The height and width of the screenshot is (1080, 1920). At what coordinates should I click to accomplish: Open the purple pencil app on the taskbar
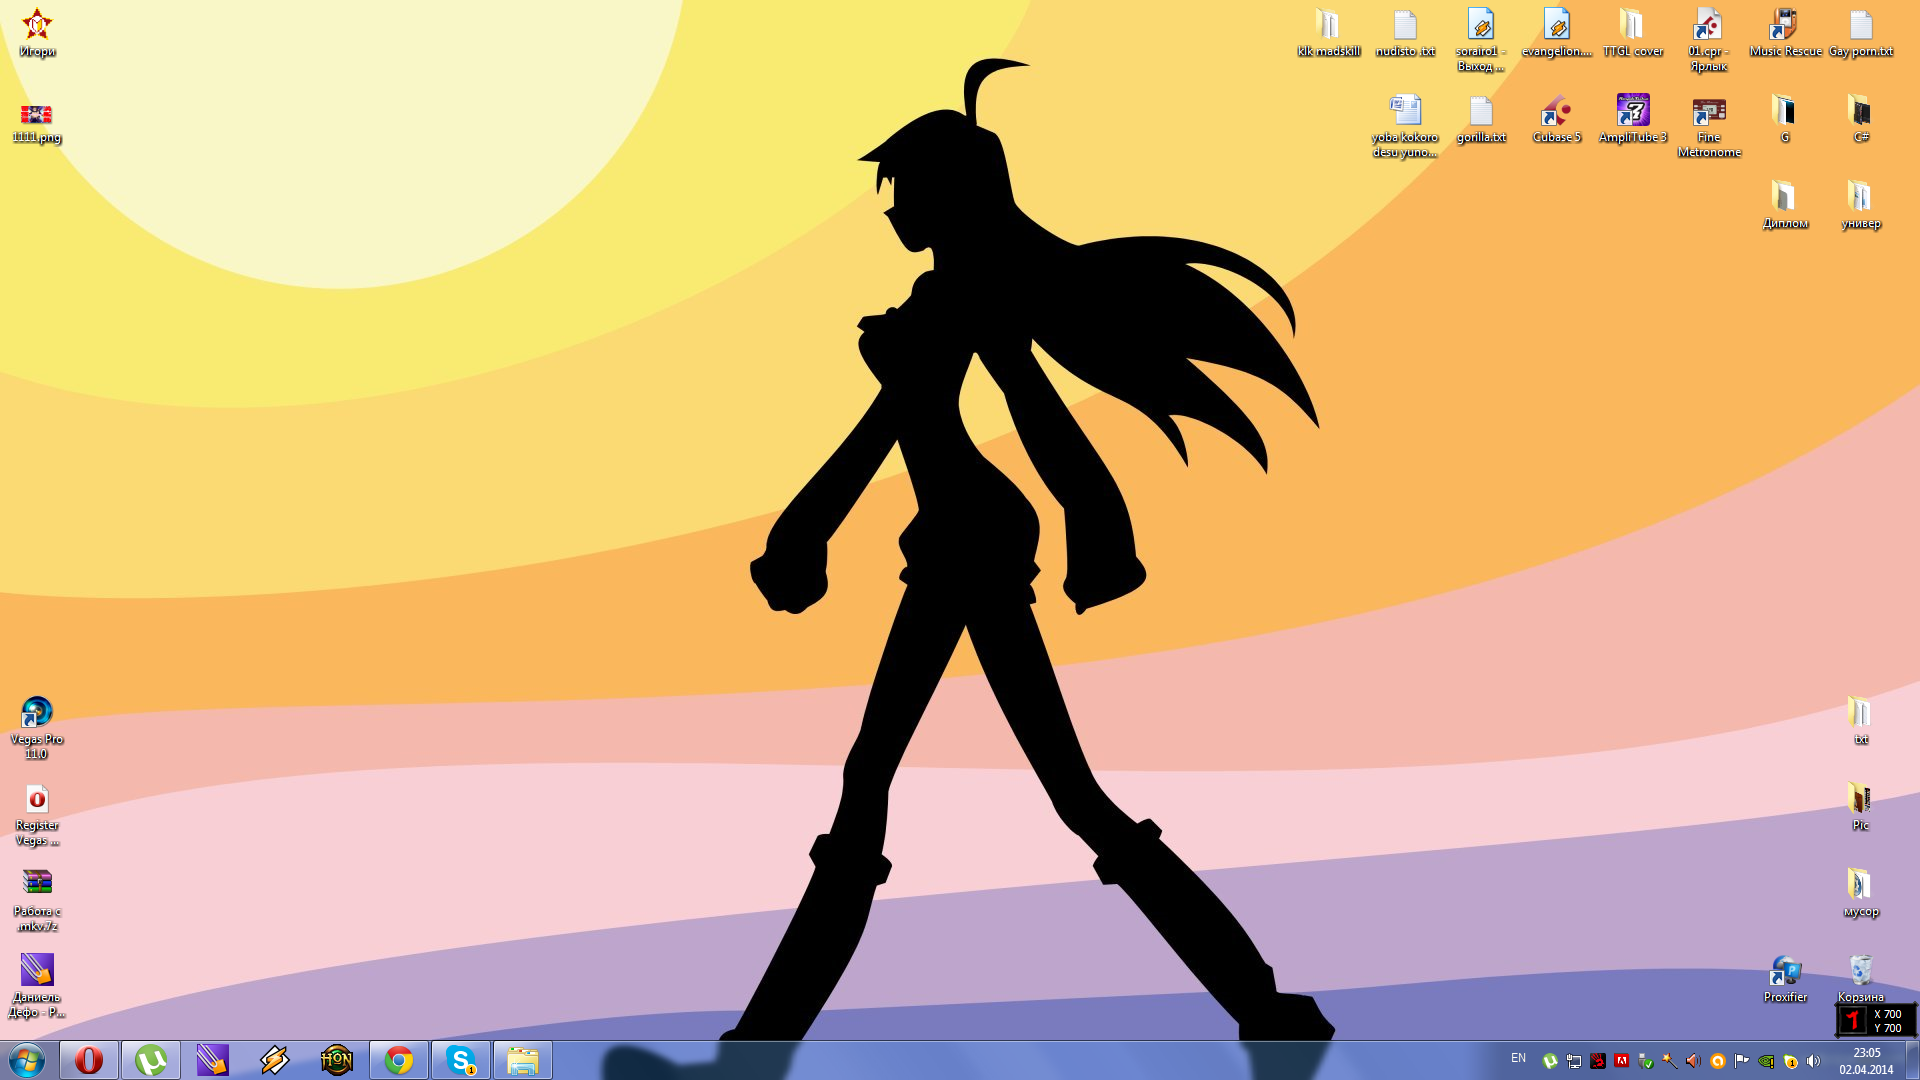pos(213,1060)
